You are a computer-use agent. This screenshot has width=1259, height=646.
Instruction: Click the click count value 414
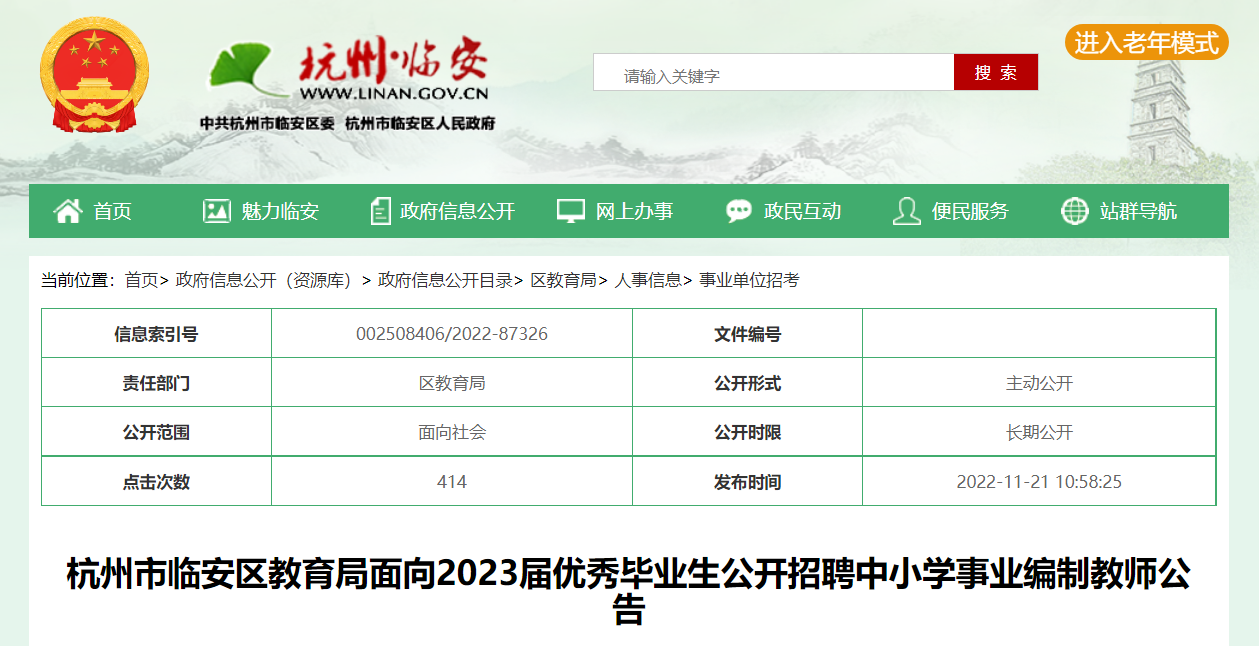[452, 481]
